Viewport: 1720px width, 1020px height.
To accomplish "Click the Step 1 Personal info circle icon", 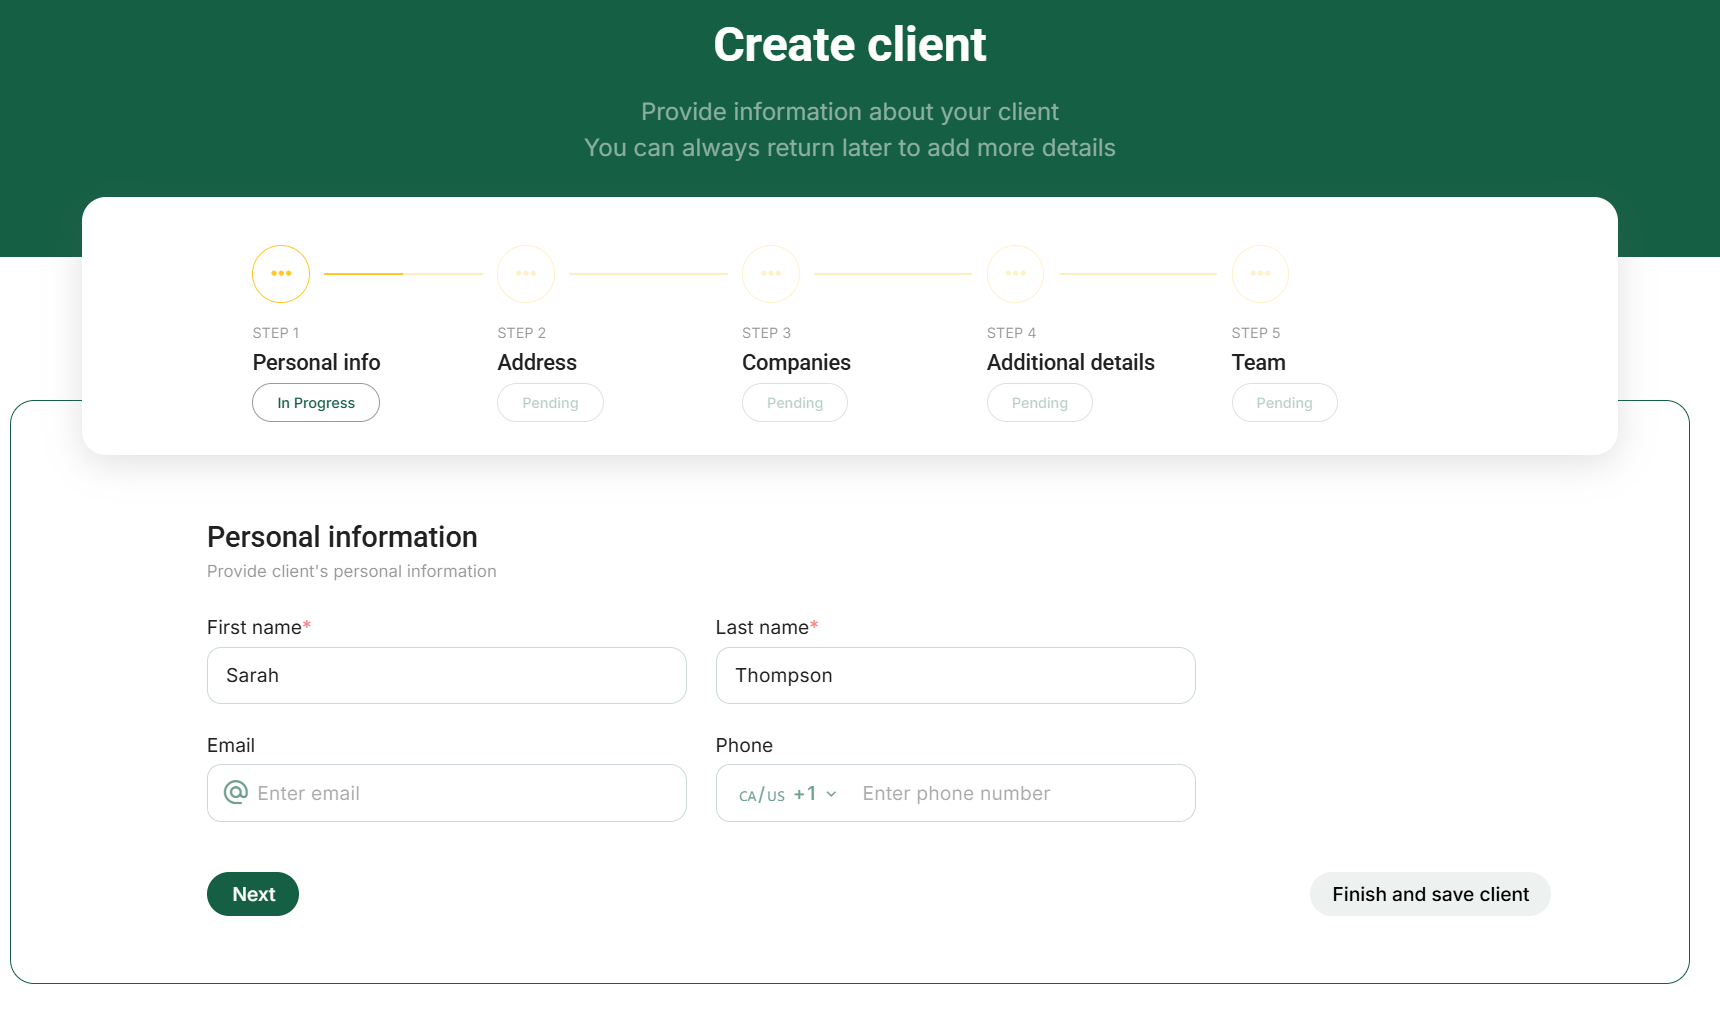I will [x=281, y=274].
